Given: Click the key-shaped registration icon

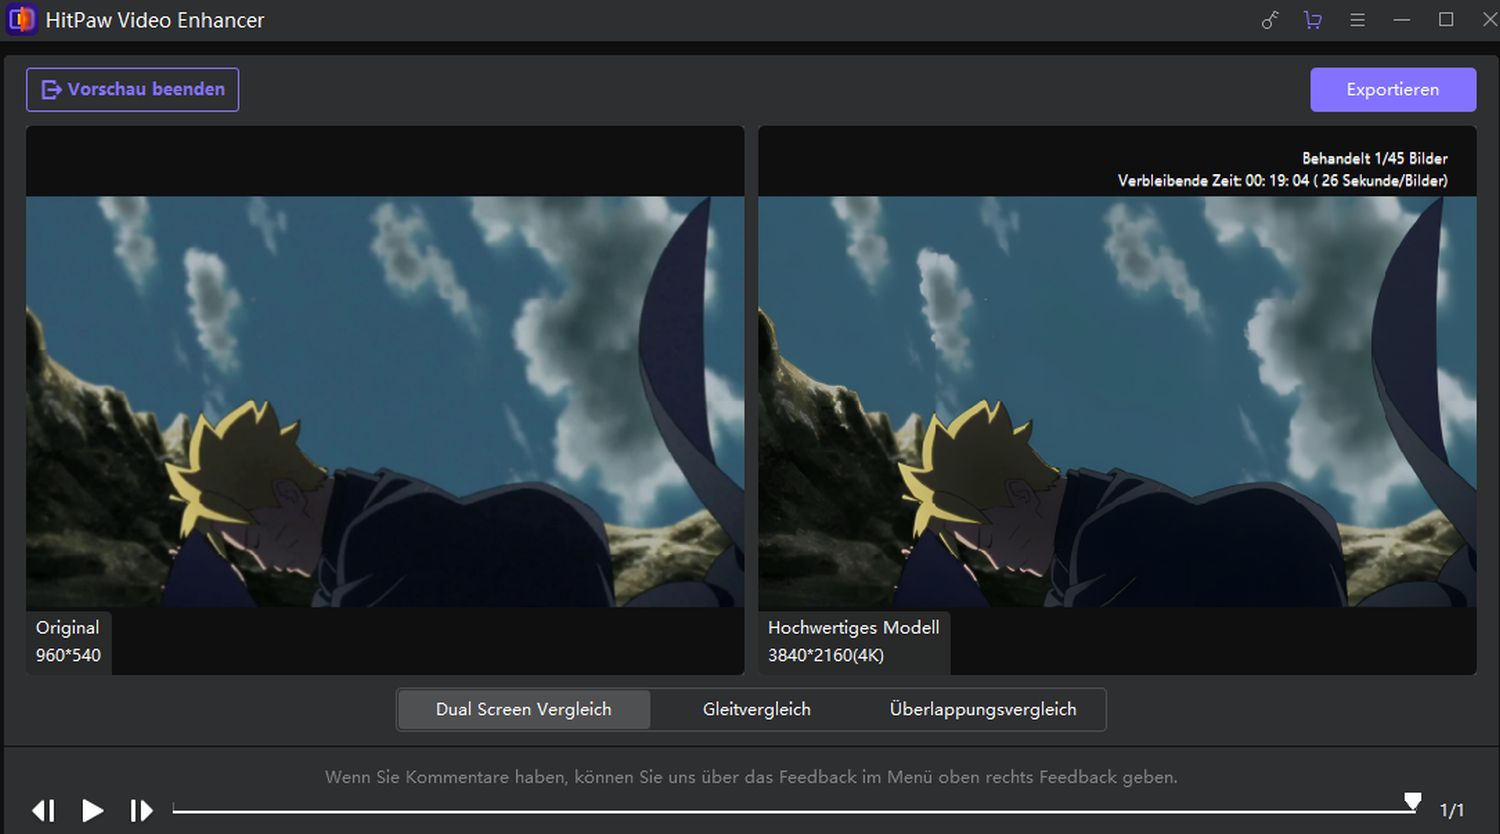Looking at the screenshot, I should 1270,20.
